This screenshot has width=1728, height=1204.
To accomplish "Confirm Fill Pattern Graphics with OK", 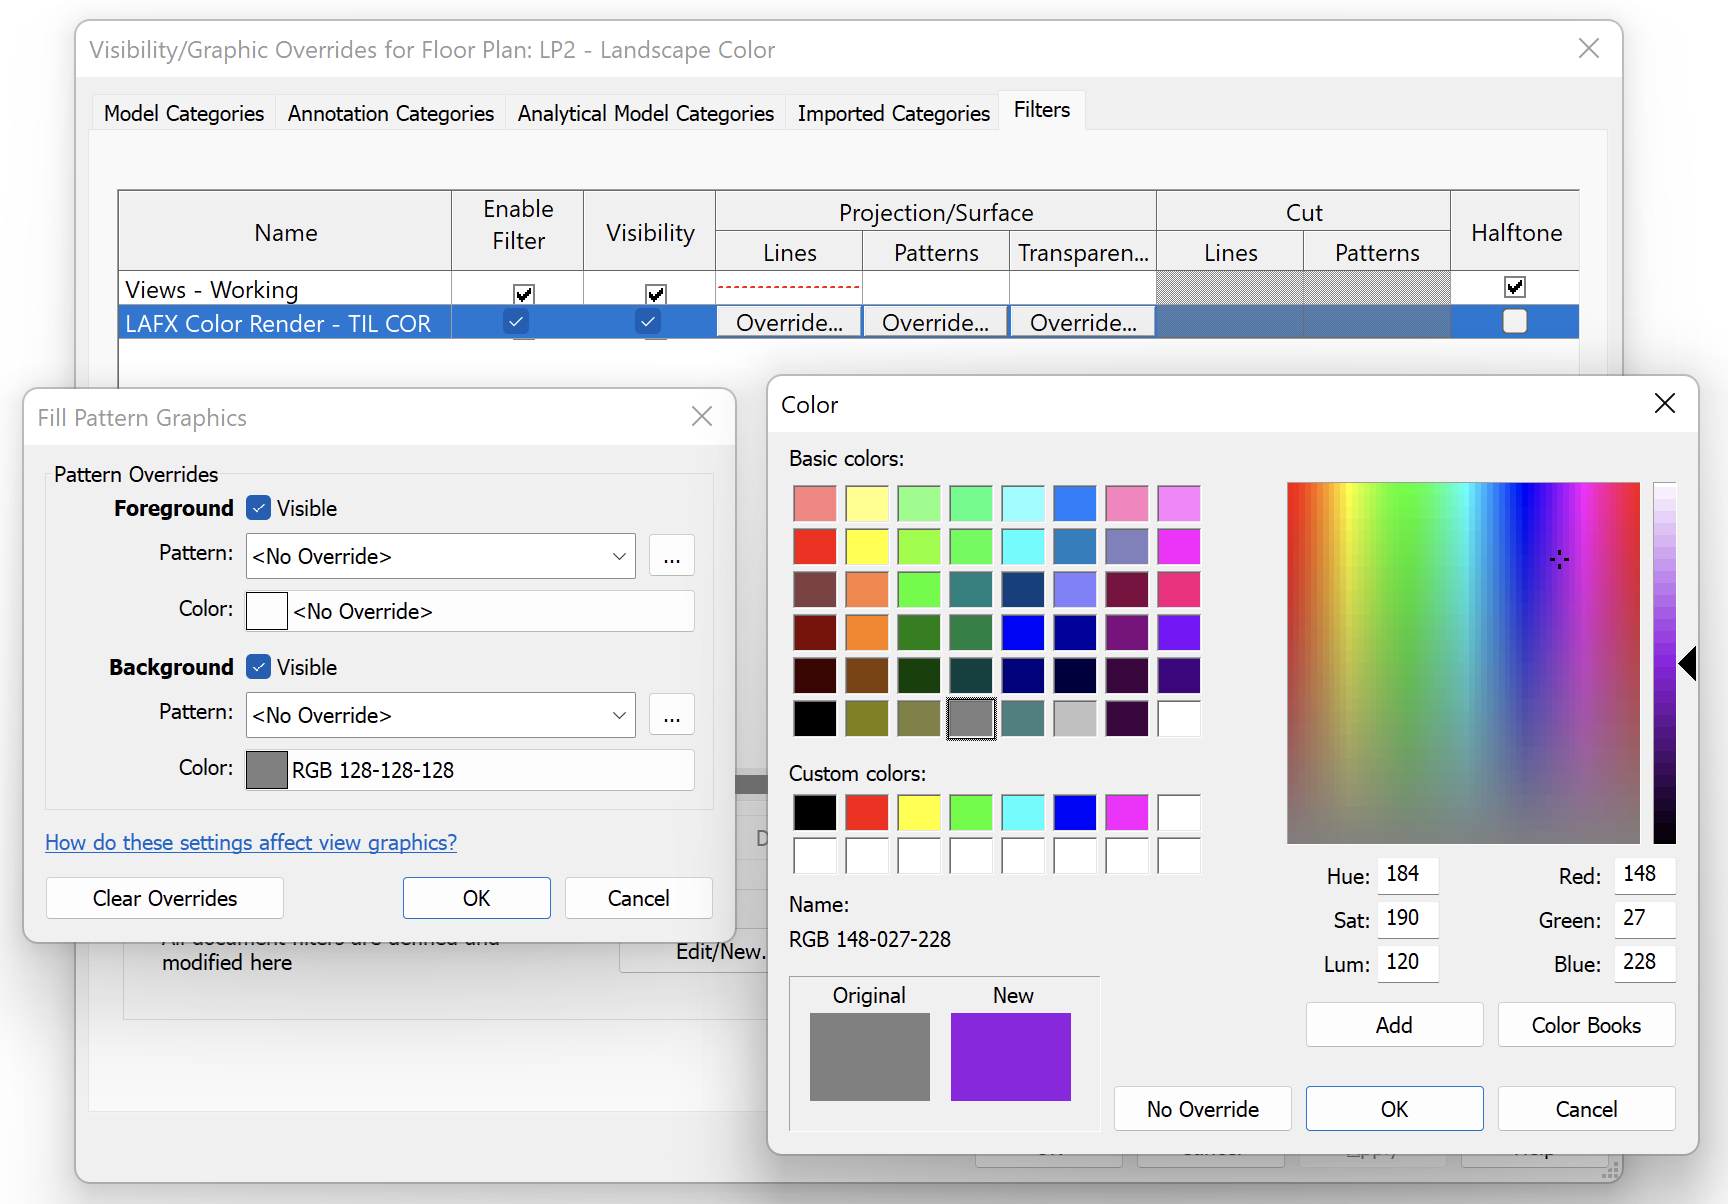I will 477,898.
